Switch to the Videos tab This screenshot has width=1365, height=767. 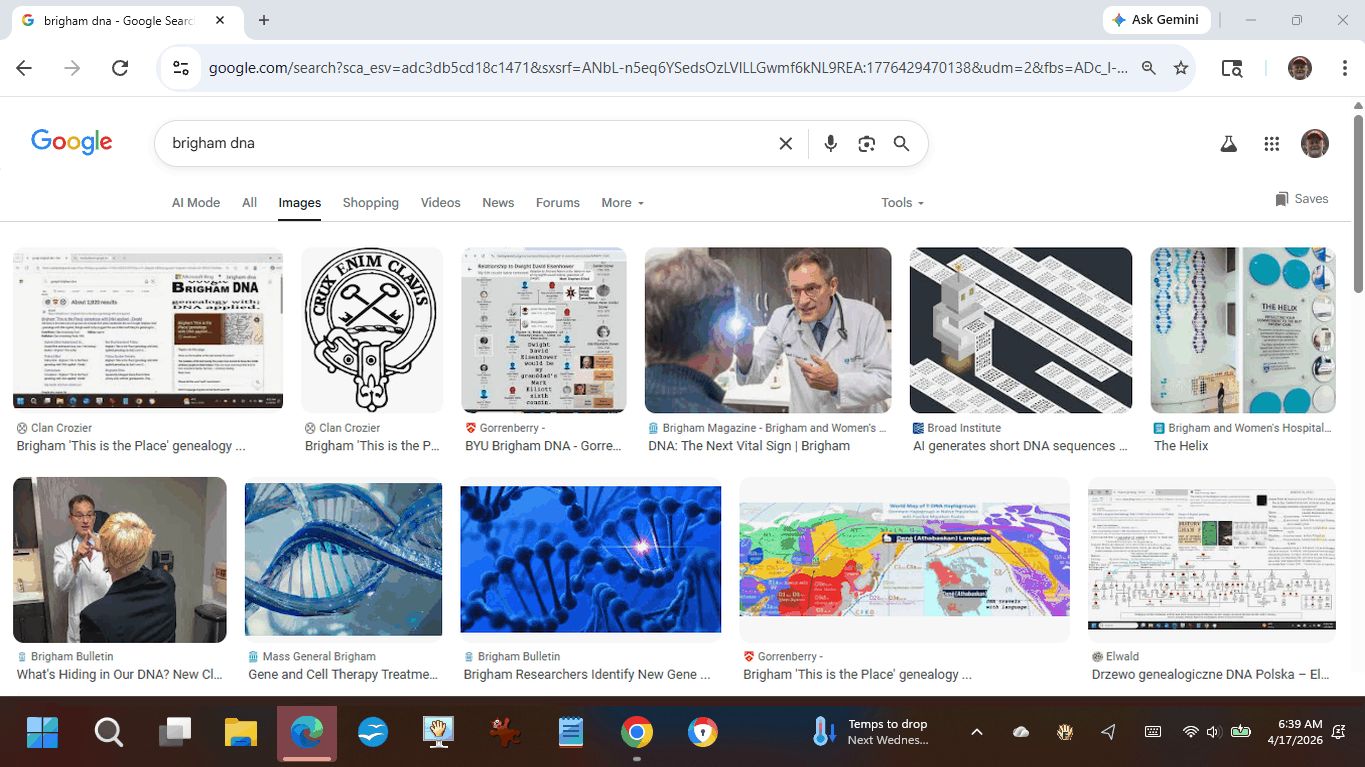click(x=440, y=202)
